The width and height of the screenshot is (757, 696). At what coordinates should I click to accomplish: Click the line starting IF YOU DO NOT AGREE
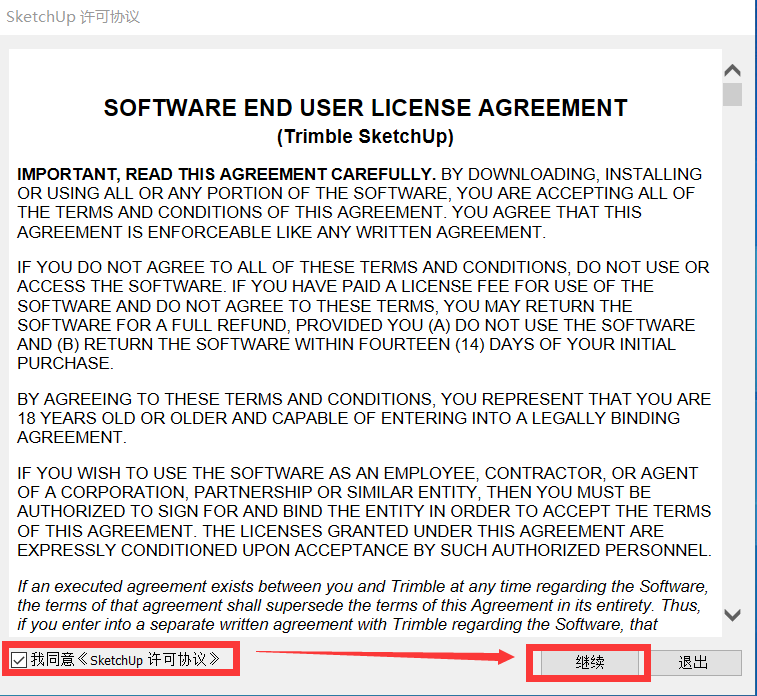[x=363, y=267]
